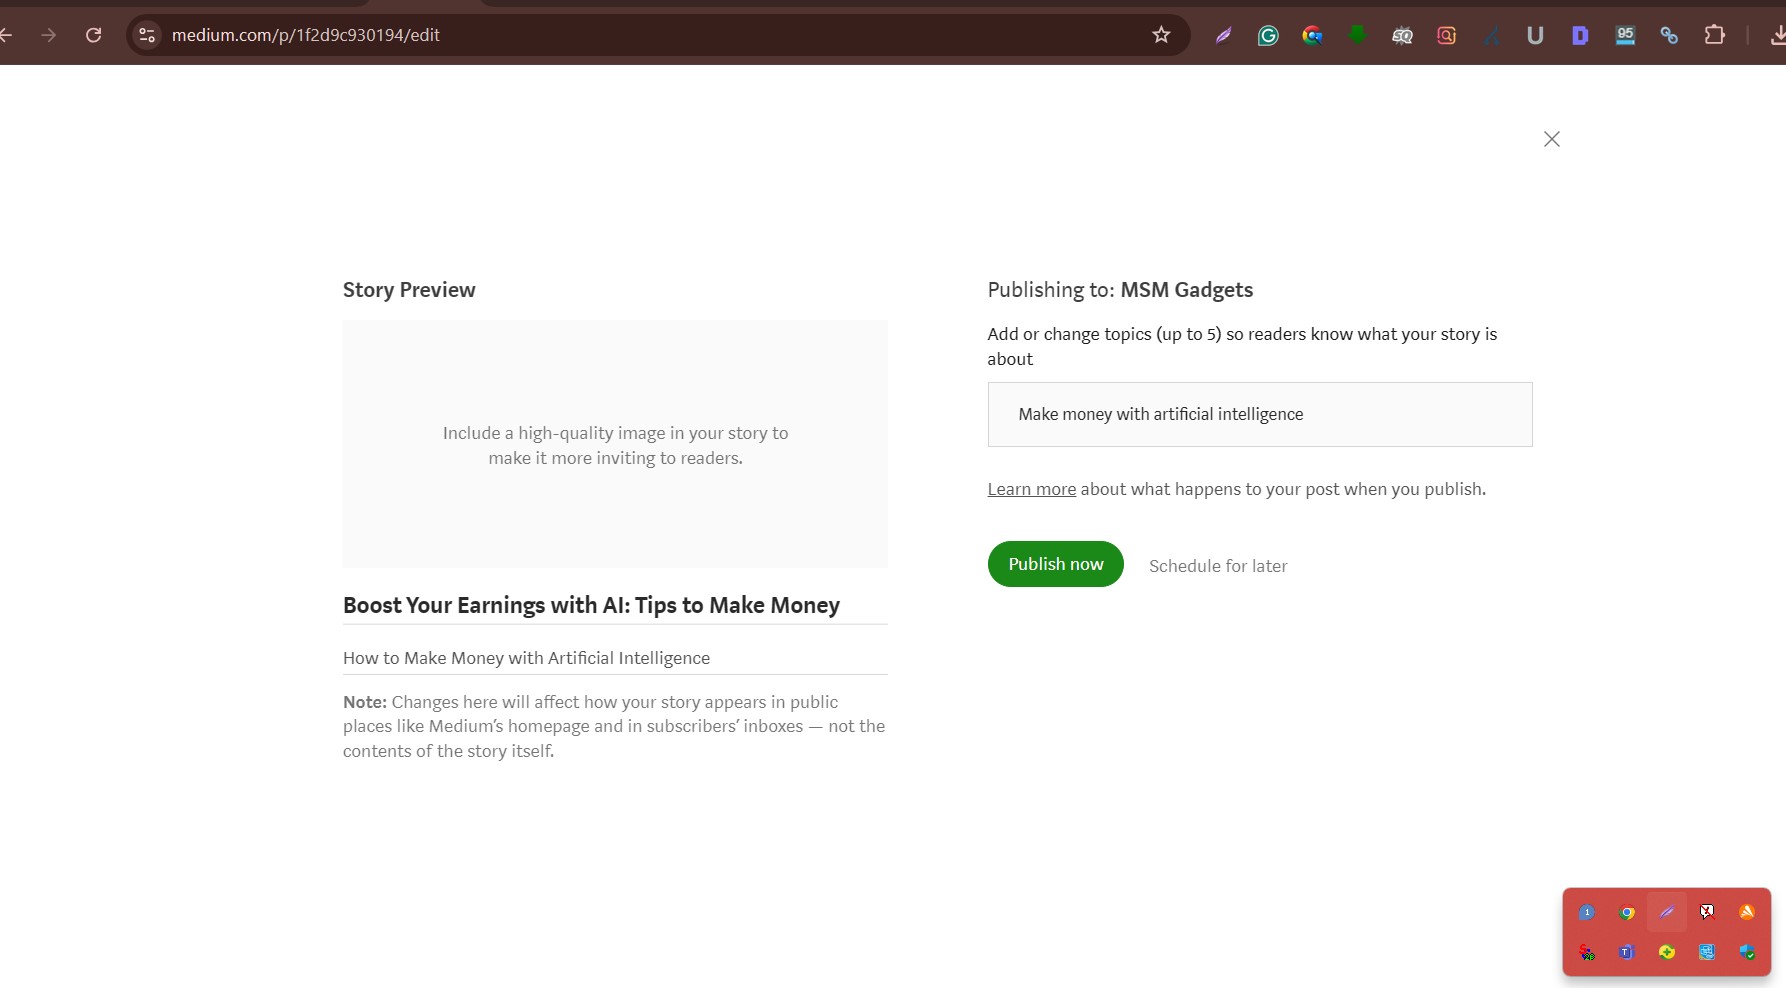Close the publish dialog with the X
This screenshot has height=988, width=1786.
(x=1551, y=139)
